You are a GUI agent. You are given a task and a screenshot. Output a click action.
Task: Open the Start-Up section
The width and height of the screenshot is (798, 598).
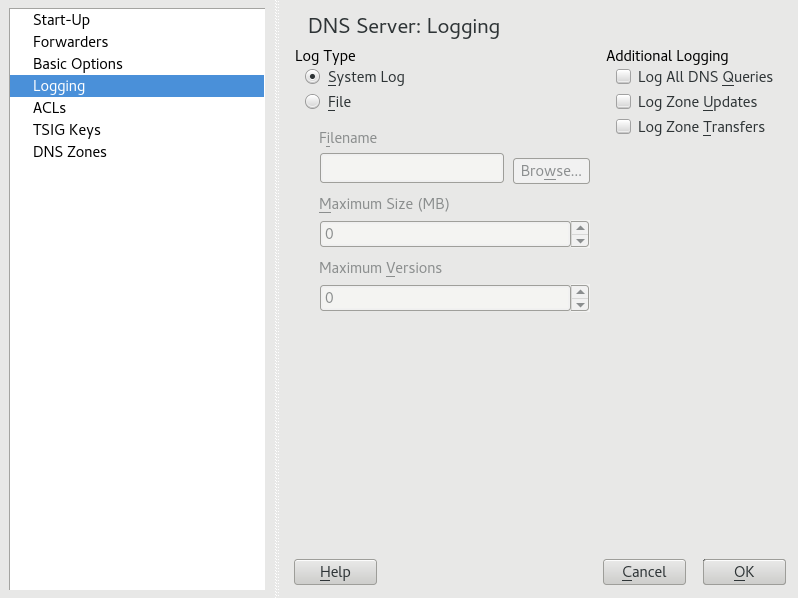pos(61,20)
